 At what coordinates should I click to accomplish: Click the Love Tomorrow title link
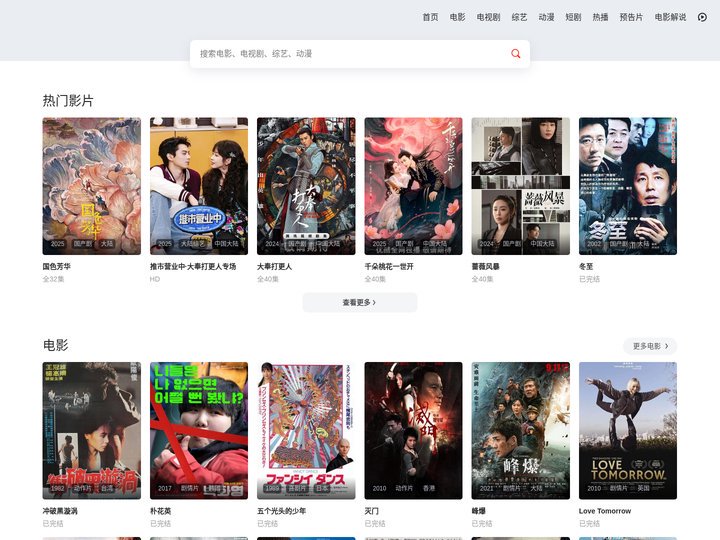pyautogui.click(x=605, y=511)
